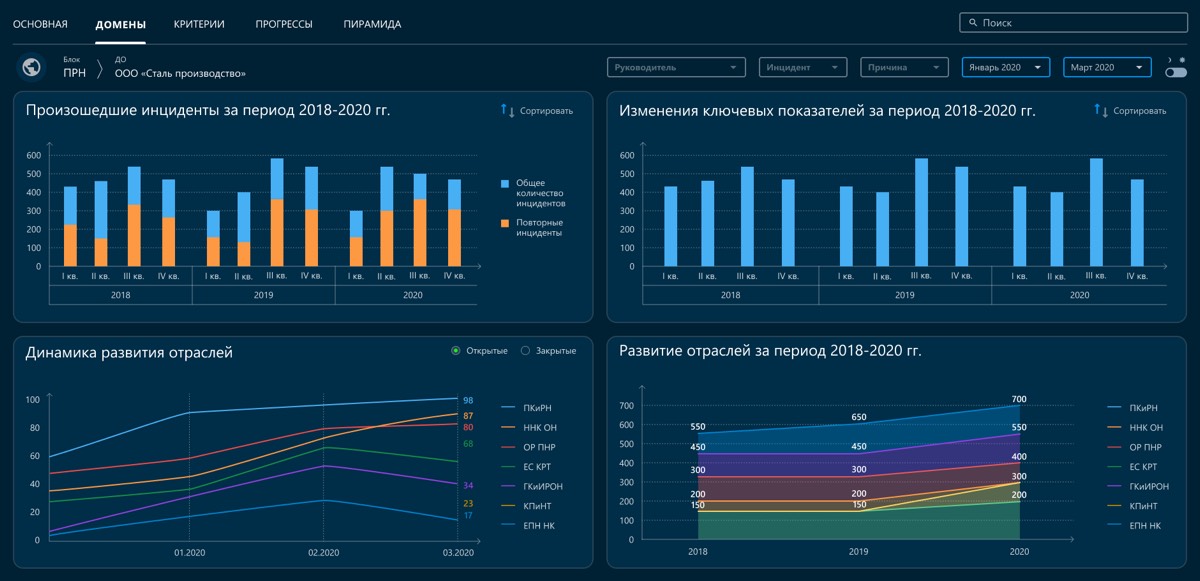Select the 'Закрытые' radio button

526,351
